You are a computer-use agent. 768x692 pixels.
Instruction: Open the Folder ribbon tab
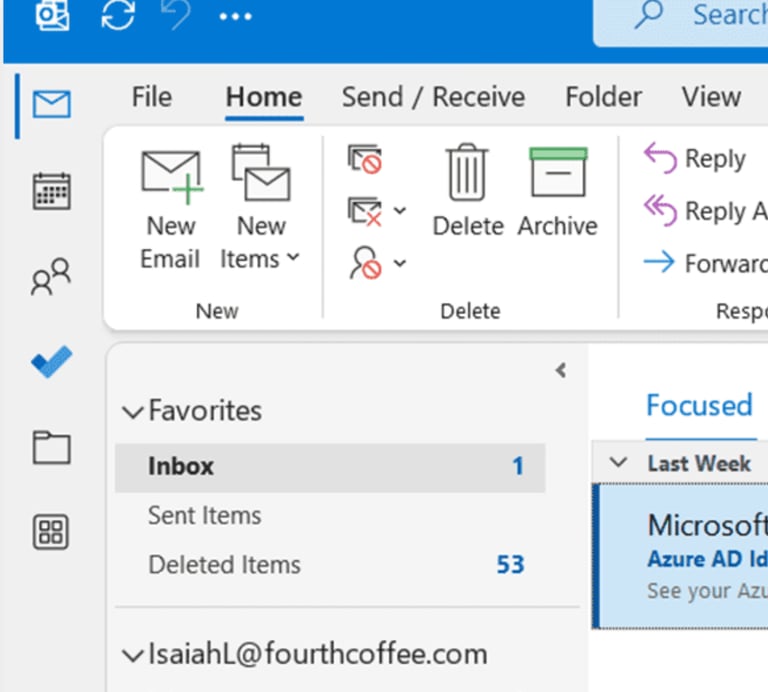[603, 97]
